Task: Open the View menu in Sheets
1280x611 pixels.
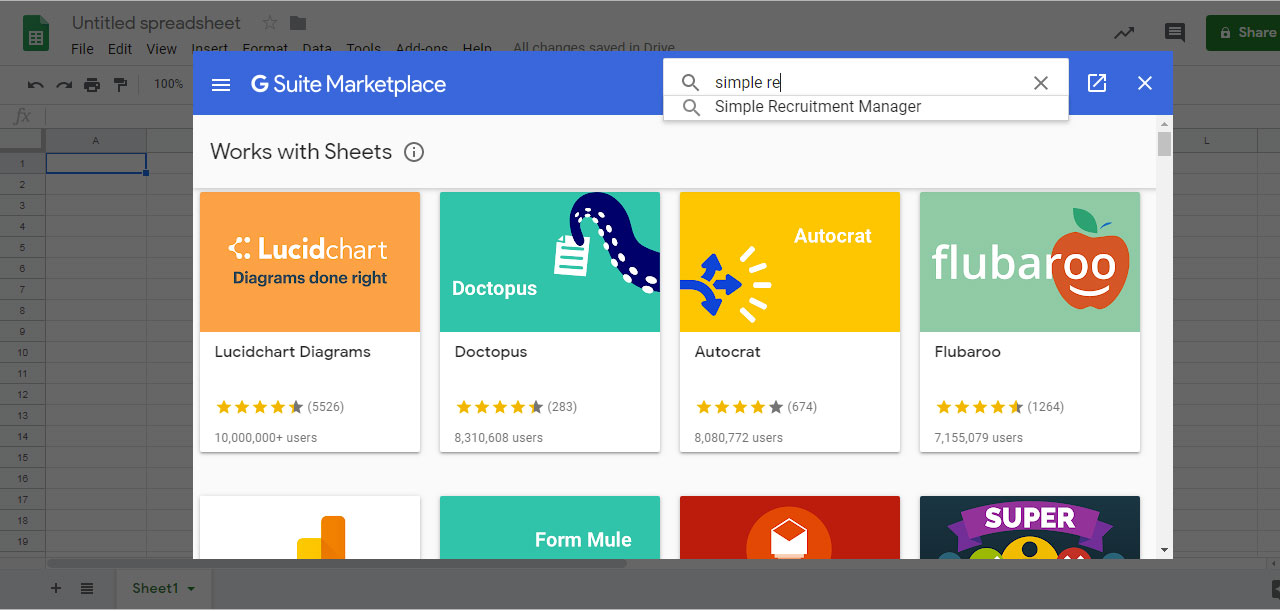Action: 161,48
